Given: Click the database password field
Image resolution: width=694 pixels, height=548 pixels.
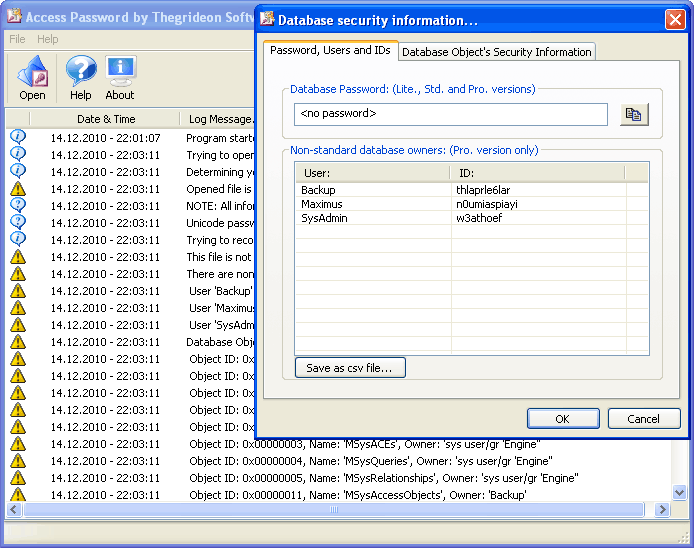Looking at the screenshot, I should (x=451, y=114).
